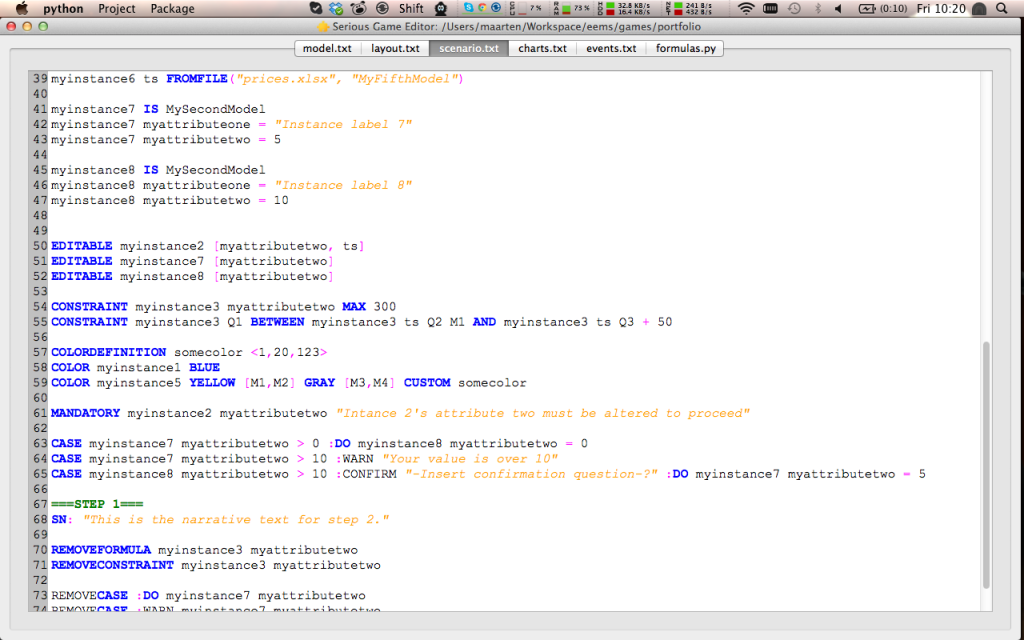The width and height of the screenshot is (1024, 640).
Task: Switch to the formulas.py tab
Action: (685, 48)
